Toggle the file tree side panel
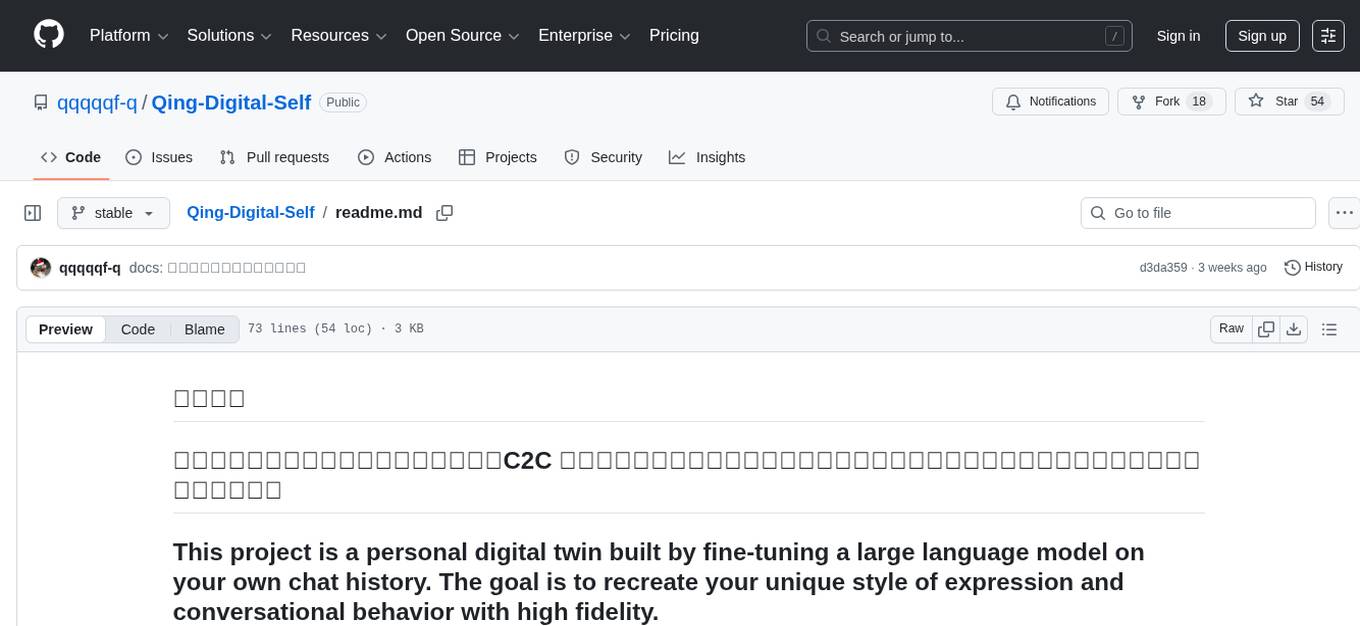This screenshot has width=1360, height=626. coord(33,213)
